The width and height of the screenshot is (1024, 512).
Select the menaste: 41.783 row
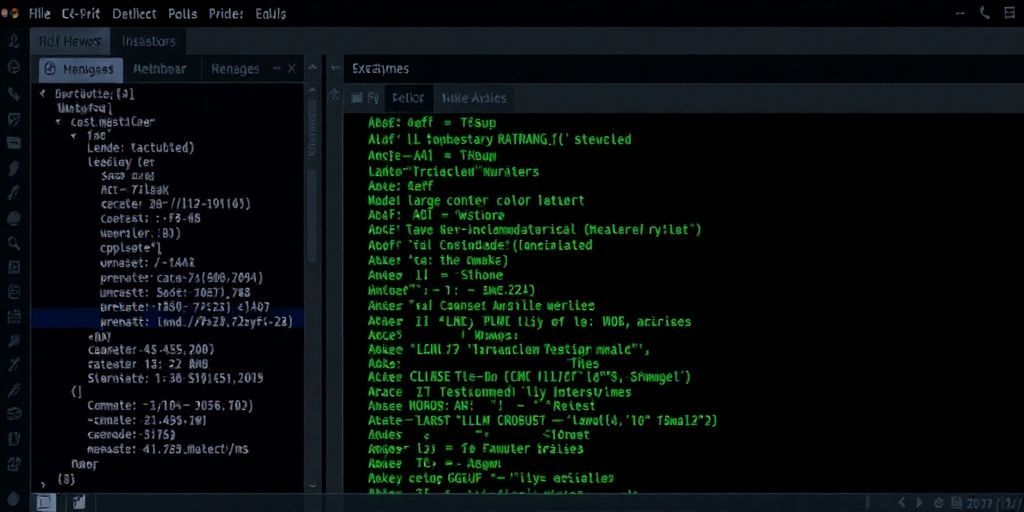pos(168,449)
